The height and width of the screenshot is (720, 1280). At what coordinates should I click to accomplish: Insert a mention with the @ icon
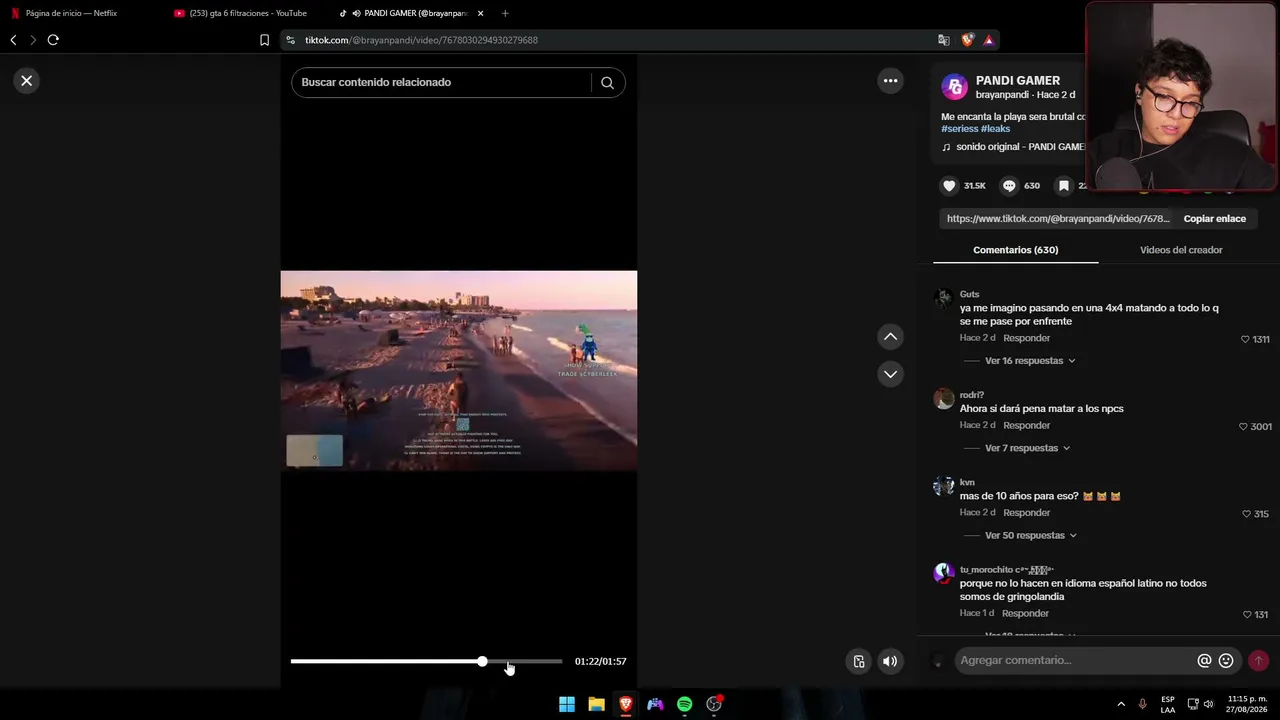[x=1204, y=661]
